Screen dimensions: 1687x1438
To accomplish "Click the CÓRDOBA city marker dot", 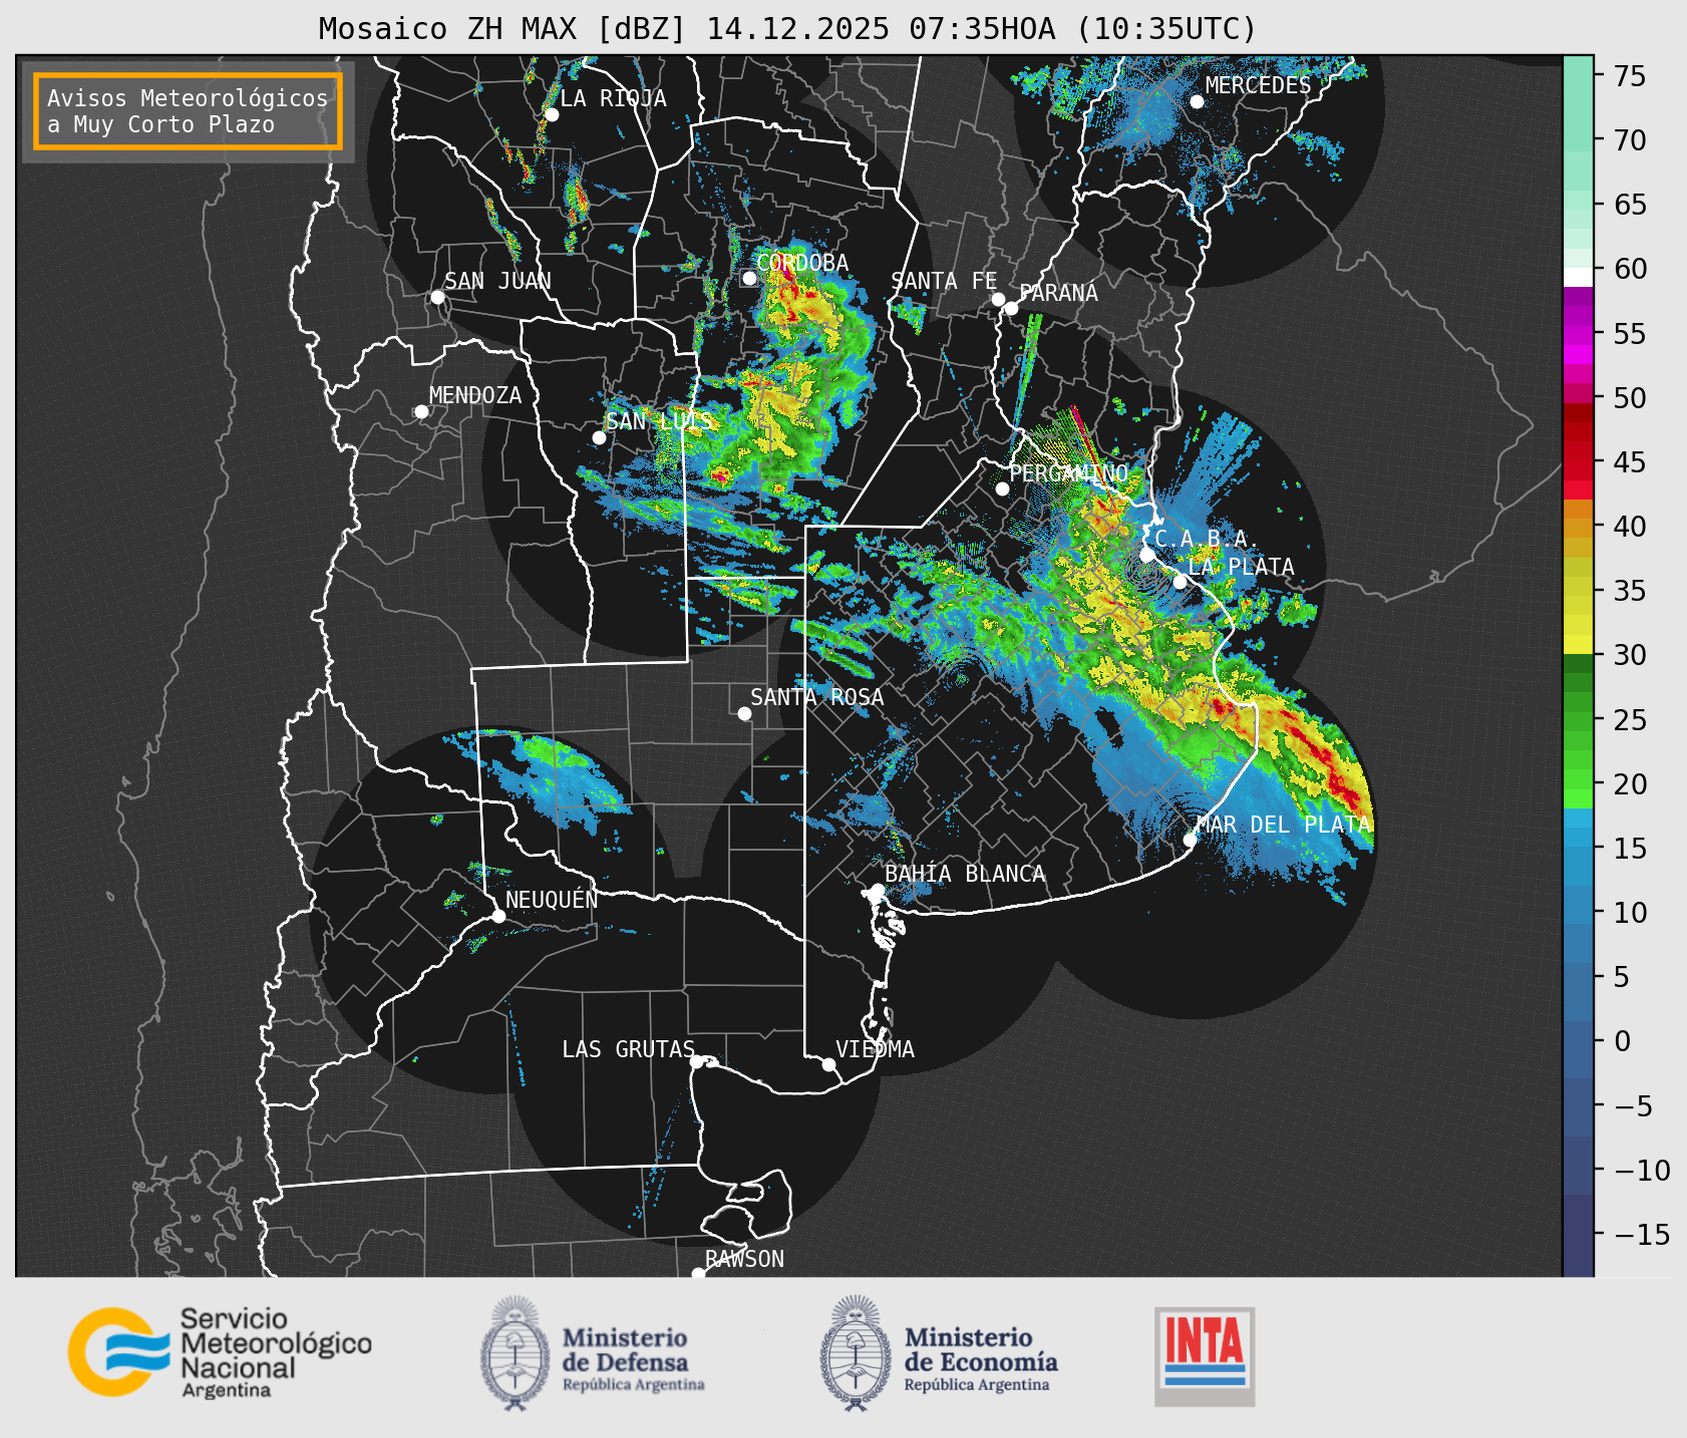I will coord(750,278).
